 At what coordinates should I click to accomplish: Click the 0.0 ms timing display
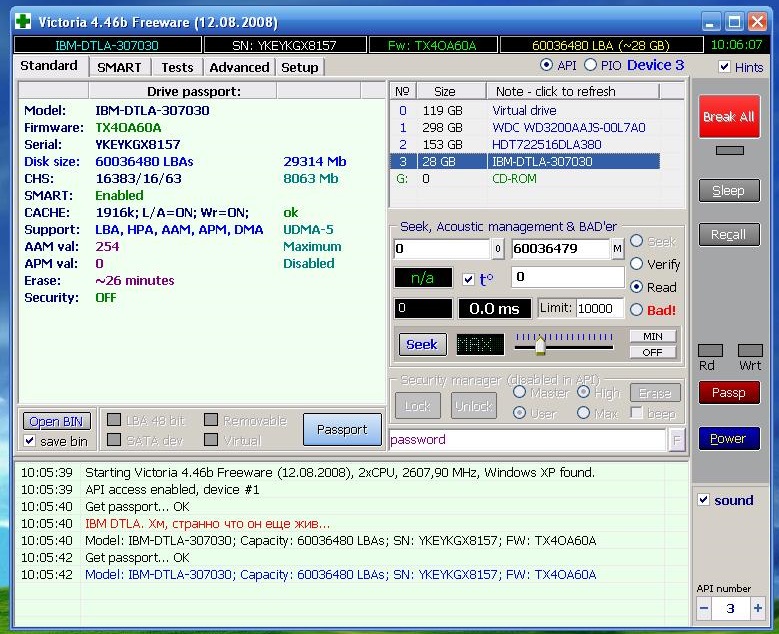click(494, 309)
